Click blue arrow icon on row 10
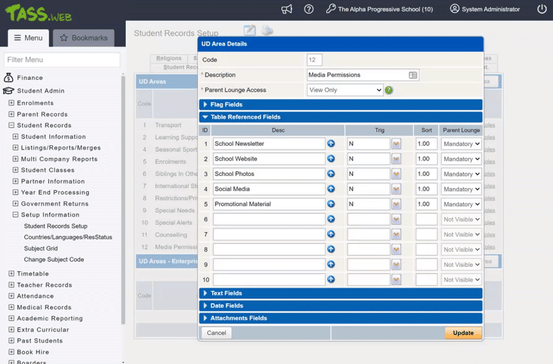 click(x=331, y=280)
